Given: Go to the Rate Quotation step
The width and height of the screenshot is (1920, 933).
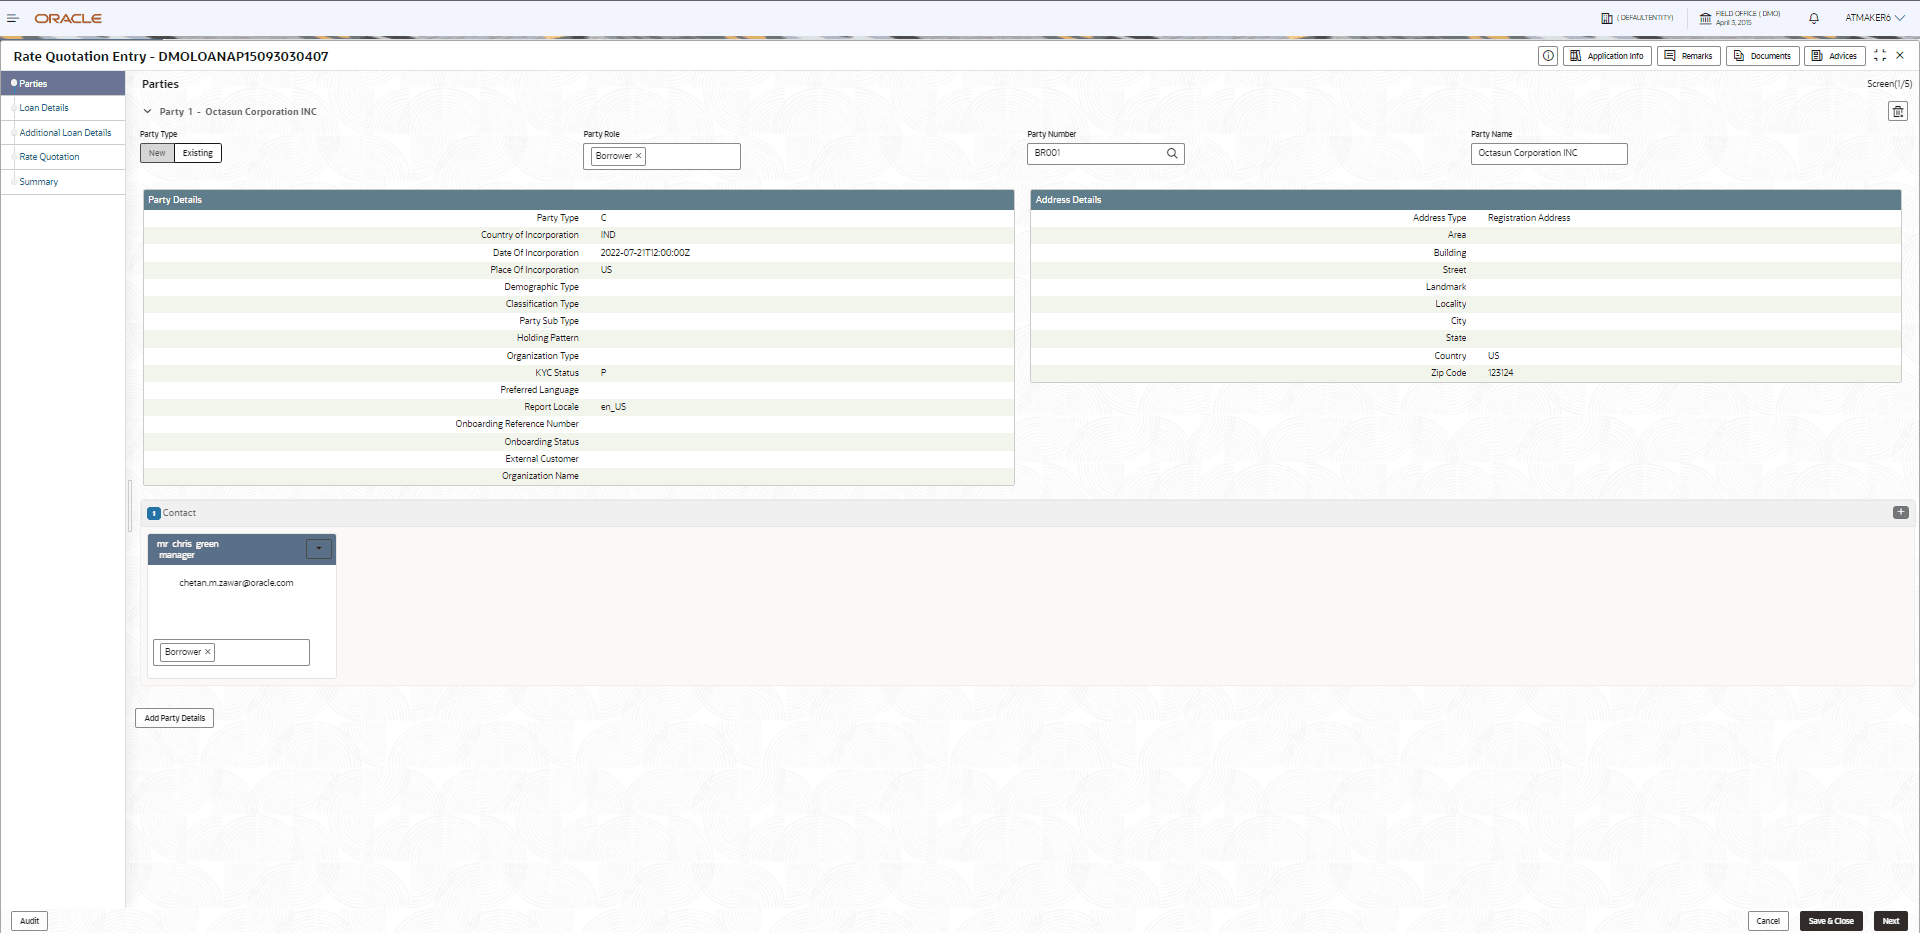Looking at the screenshot, I should pyautogui.click(x=63, y=157).
